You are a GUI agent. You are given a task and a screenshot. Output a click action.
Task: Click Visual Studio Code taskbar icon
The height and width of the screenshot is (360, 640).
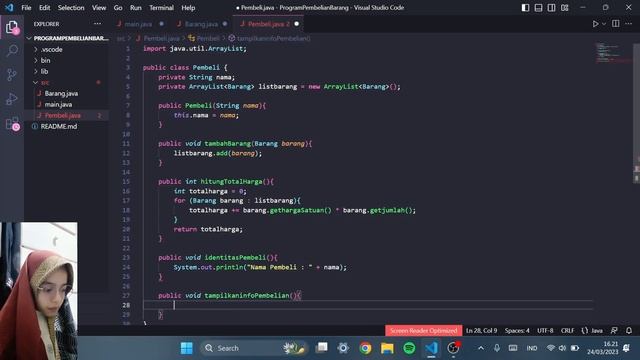[431, 348]
